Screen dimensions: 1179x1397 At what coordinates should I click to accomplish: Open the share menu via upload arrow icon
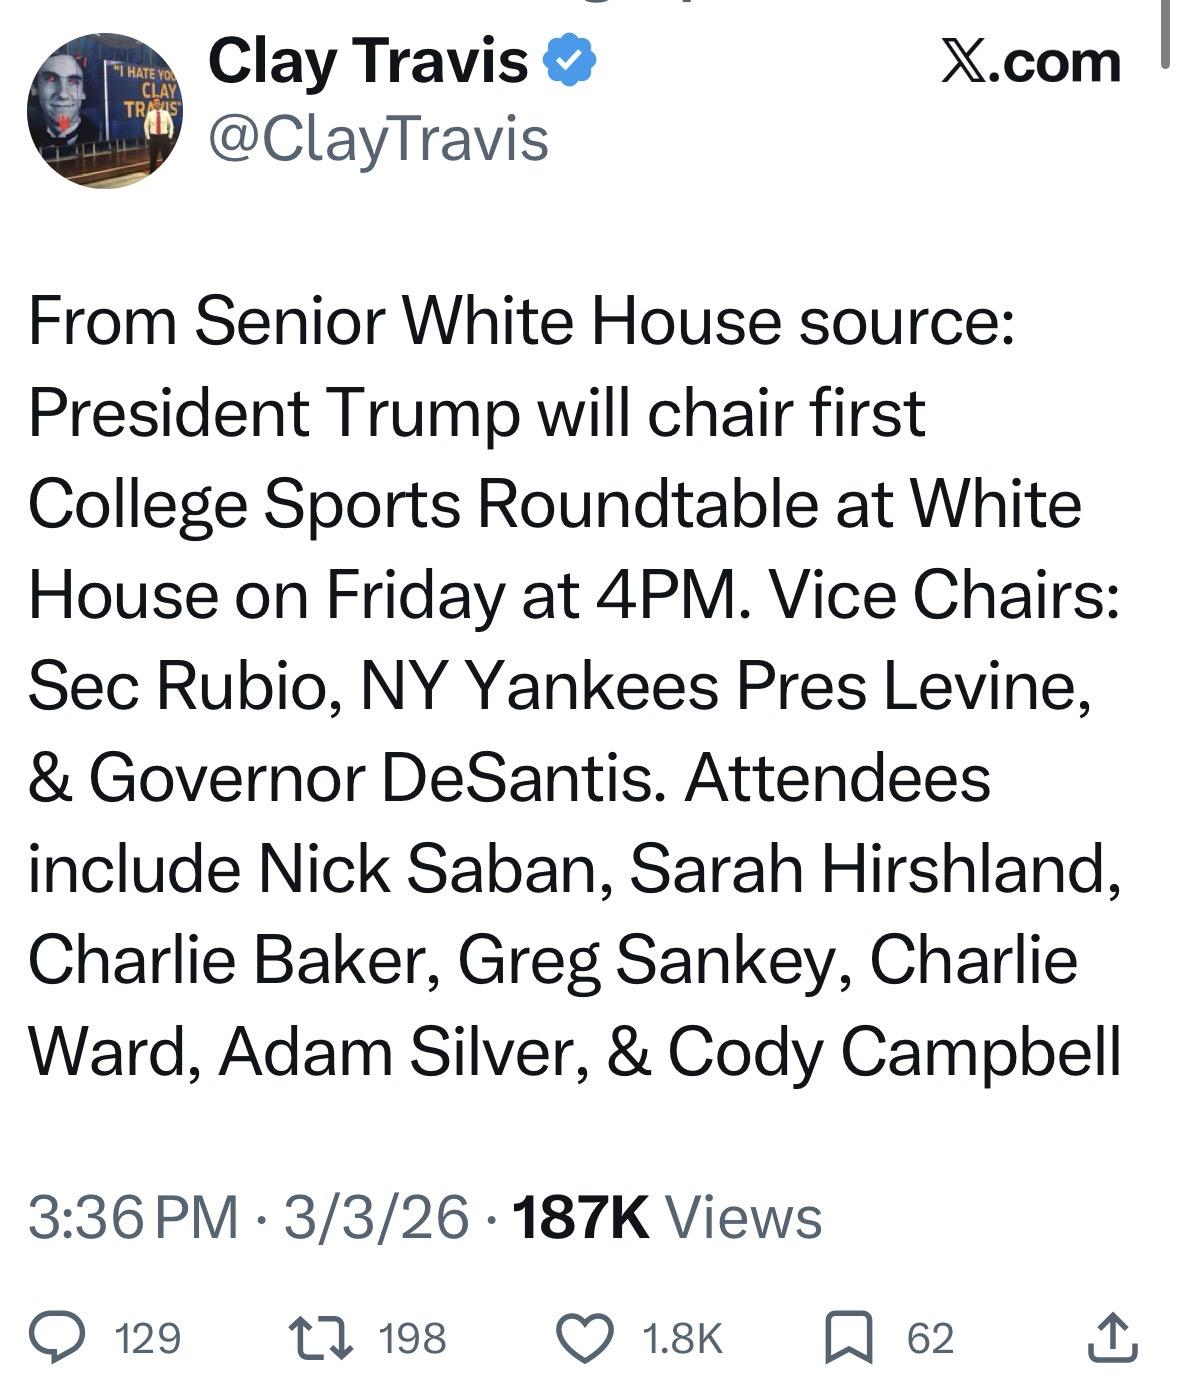coord(1112,1338)
